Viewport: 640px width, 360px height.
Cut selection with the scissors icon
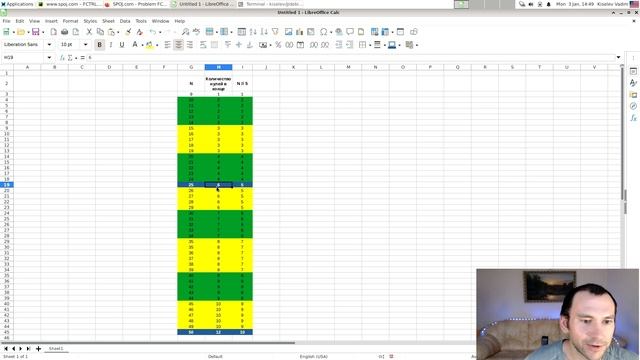click(89, 32)
